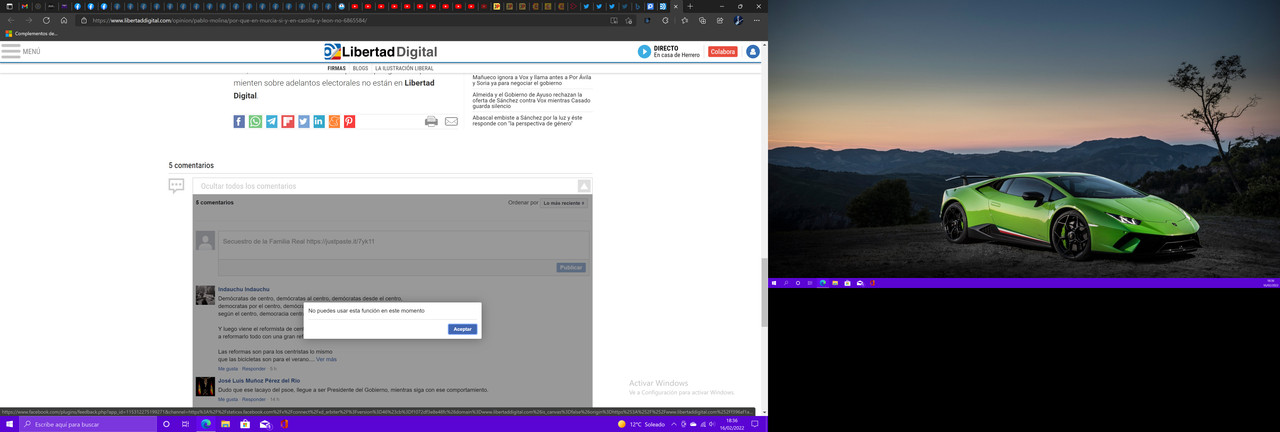This screenshot has width=1280, height=432.
Task: Play the DIRECTO live radio button
Action: click(x=644, y=51)
